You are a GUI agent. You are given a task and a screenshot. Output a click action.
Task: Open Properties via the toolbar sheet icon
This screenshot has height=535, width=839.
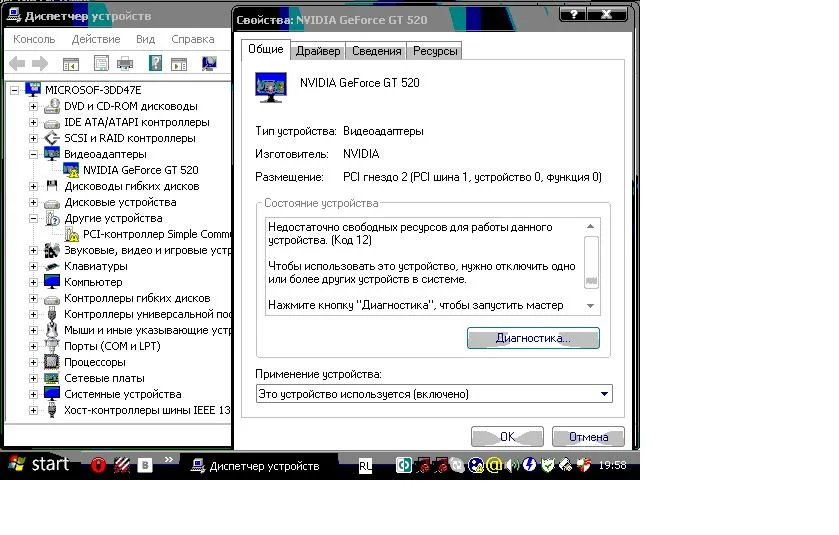pyautogui.click(x=101, y=64)
